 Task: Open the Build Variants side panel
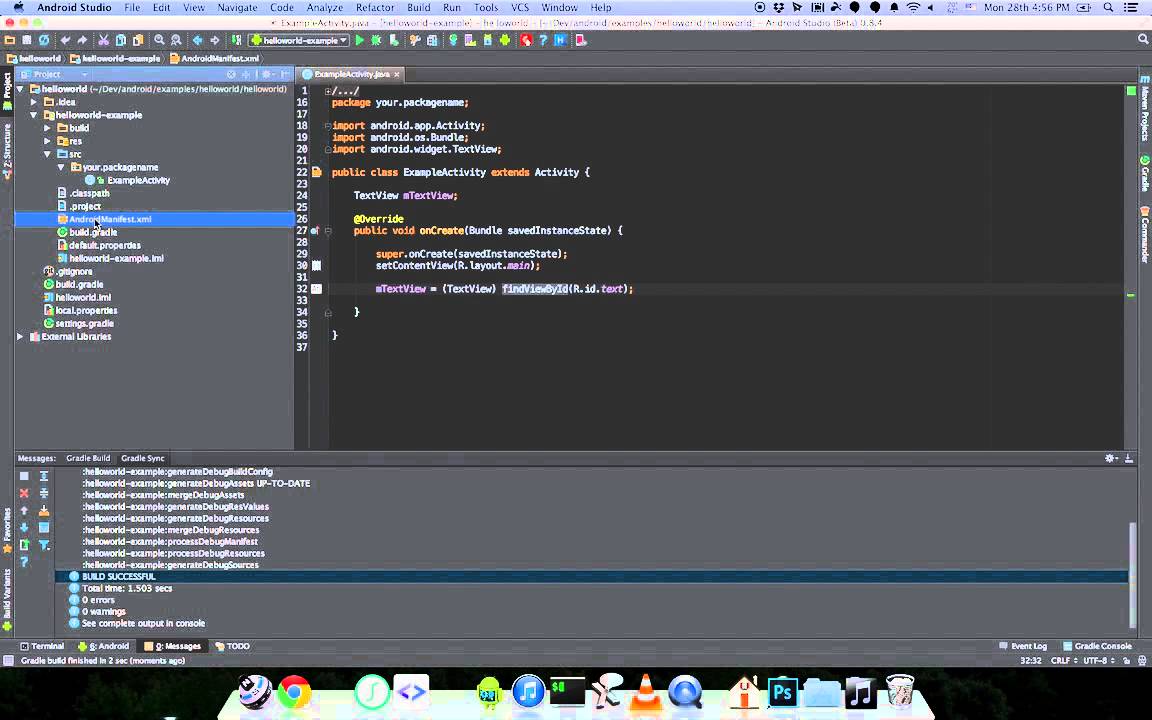[7, 599]
